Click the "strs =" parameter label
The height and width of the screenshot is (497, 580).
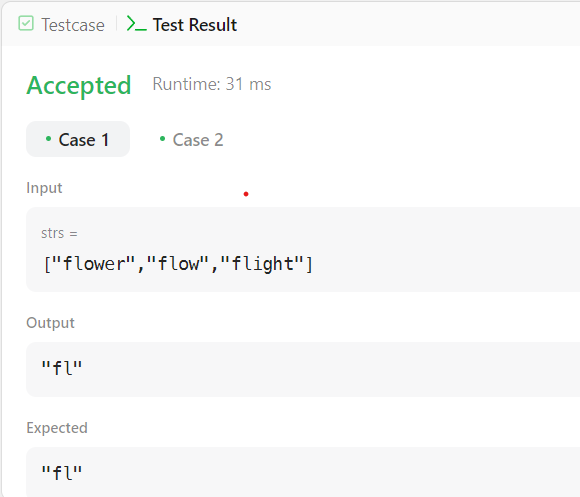59,233
